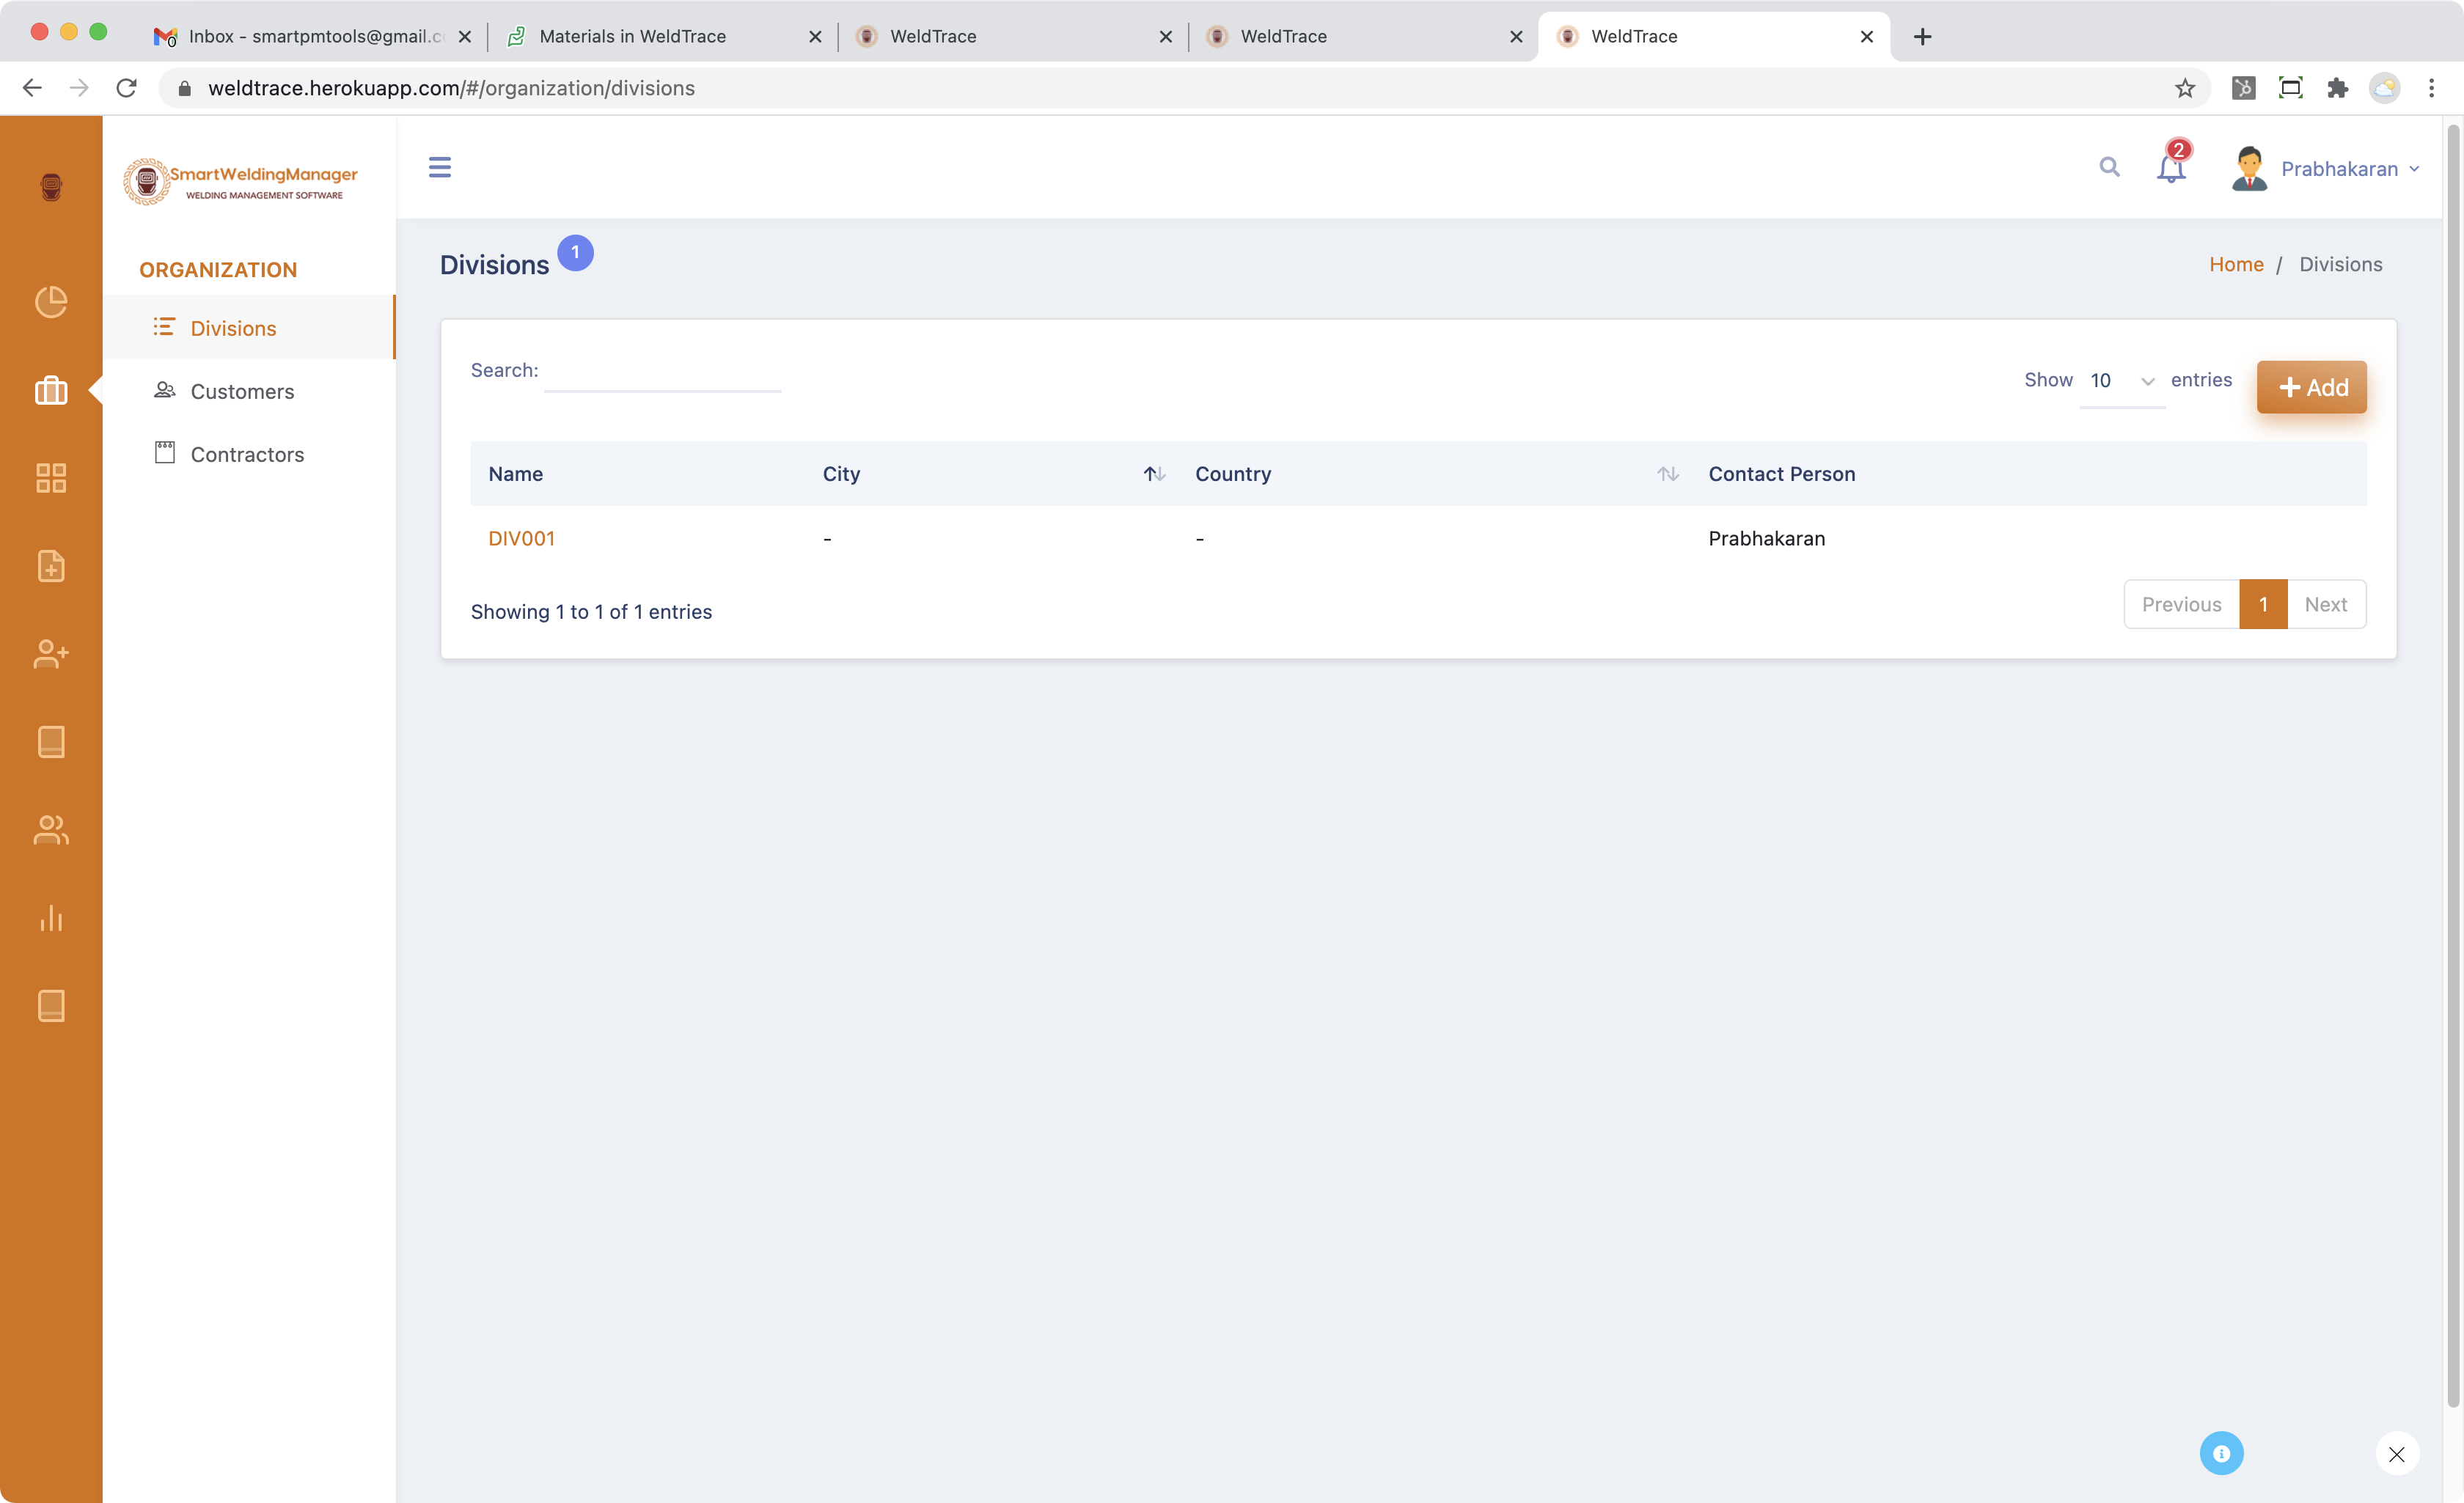Sort table by the Country column arrows
The width and height of the screenshot is (2464, 1503).
coord(1667,474)
